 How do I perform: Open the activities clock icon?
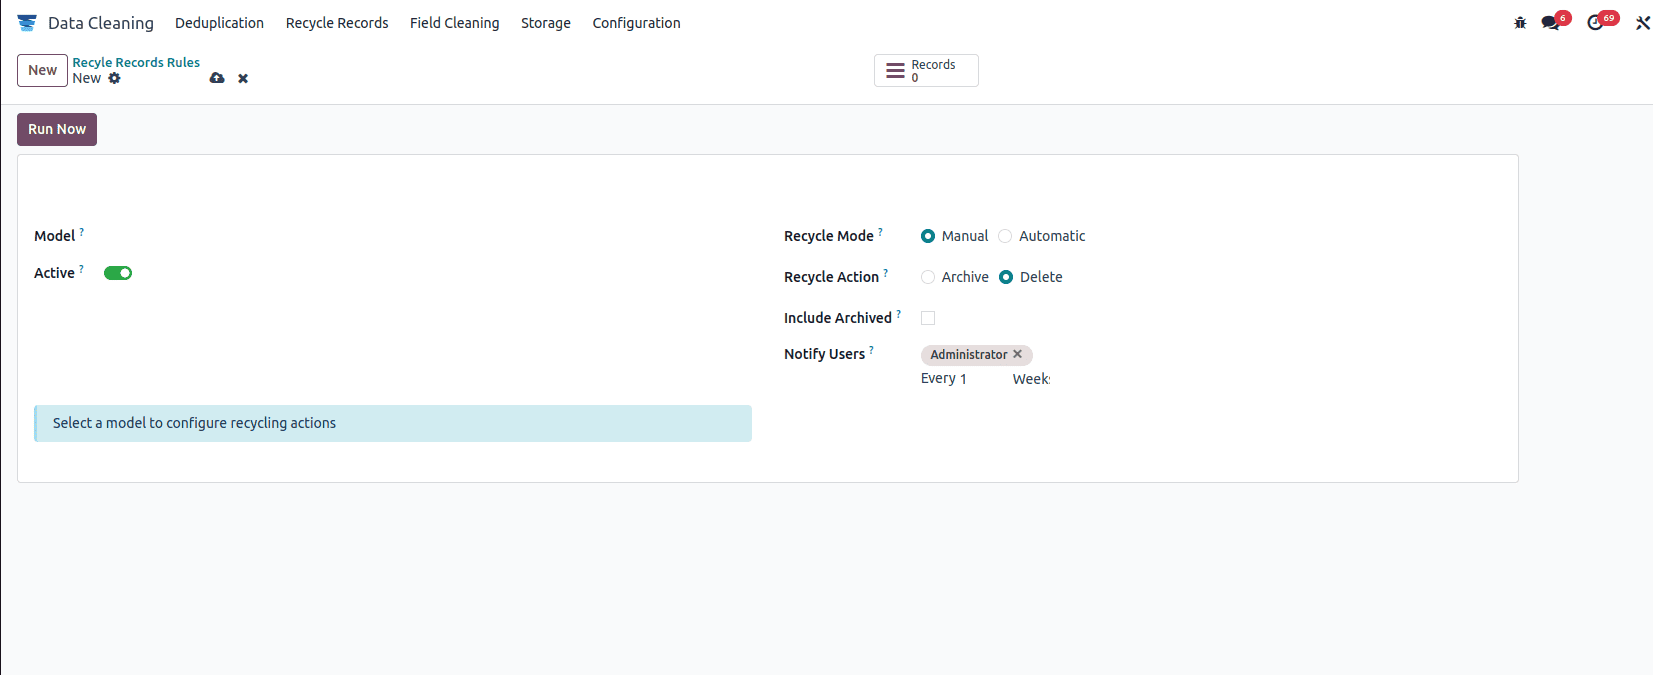1595,23
